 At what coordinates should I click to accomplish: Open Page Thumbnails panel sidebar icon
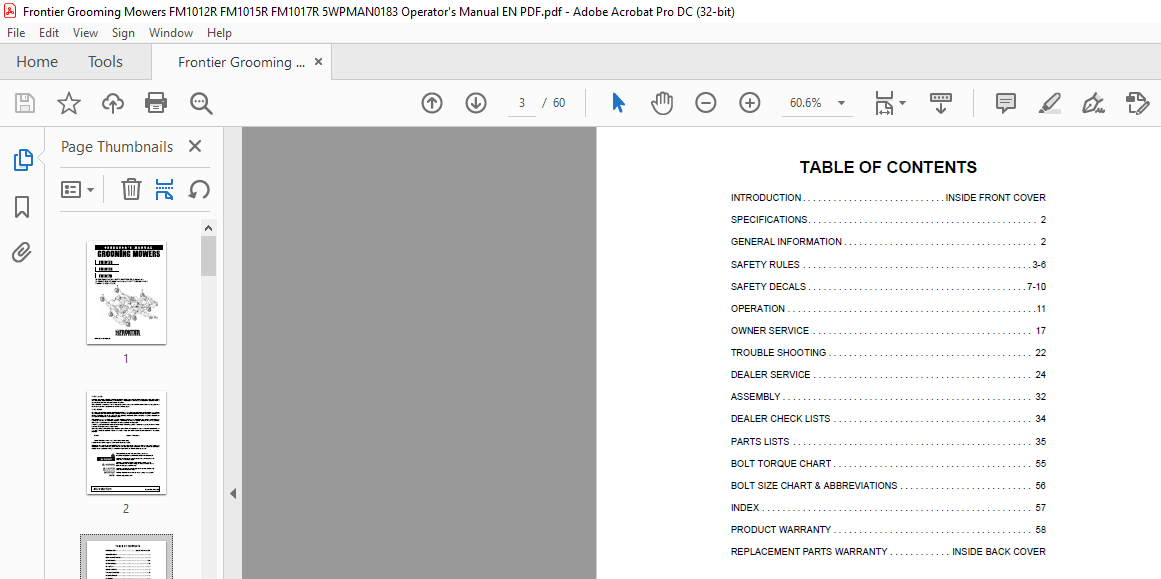click(x=23, y=160)
